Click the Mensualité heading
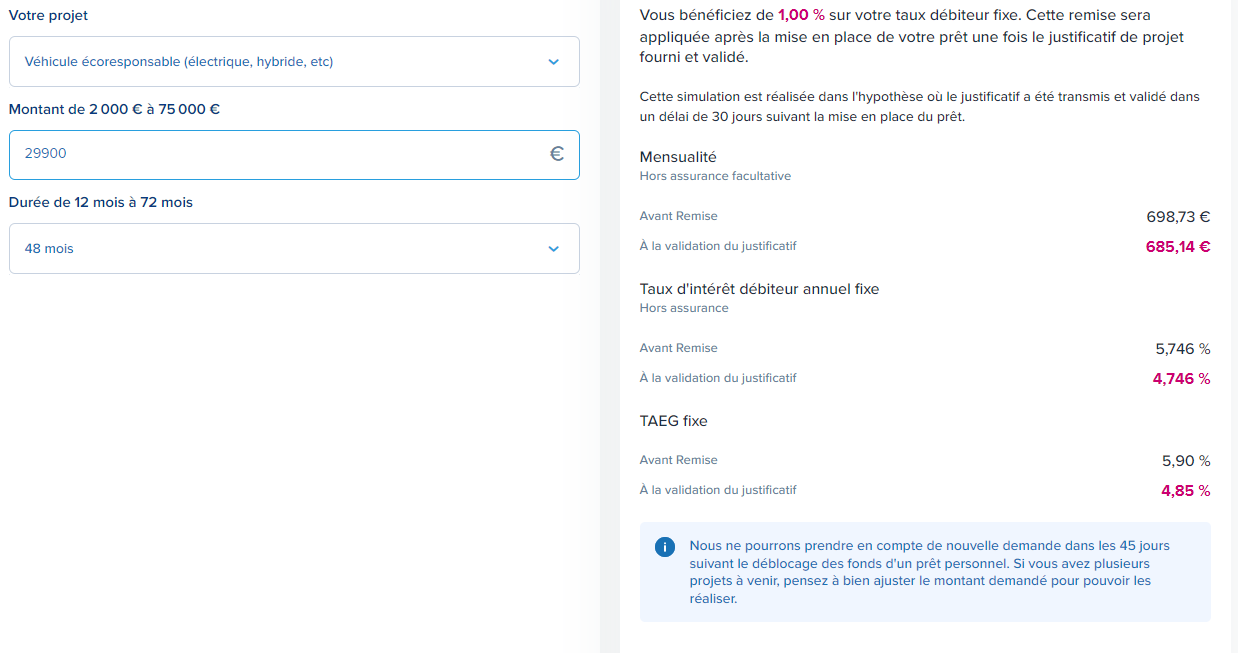Screen dimensions: 1238x653 [678, 157]
